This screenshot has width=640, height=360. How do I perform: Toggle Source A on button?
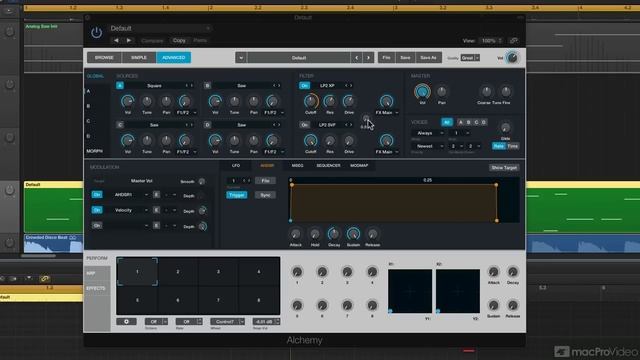point(120,85)
